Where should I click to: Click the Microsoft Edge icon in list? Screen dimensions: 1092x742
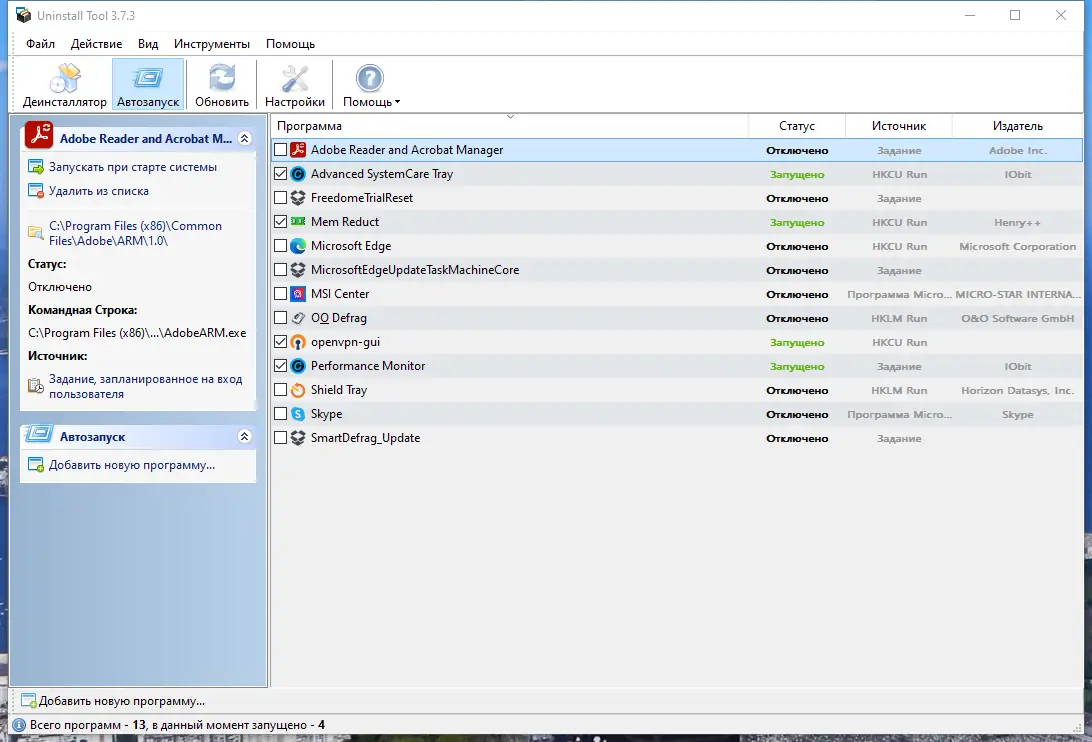click(298, 246)
